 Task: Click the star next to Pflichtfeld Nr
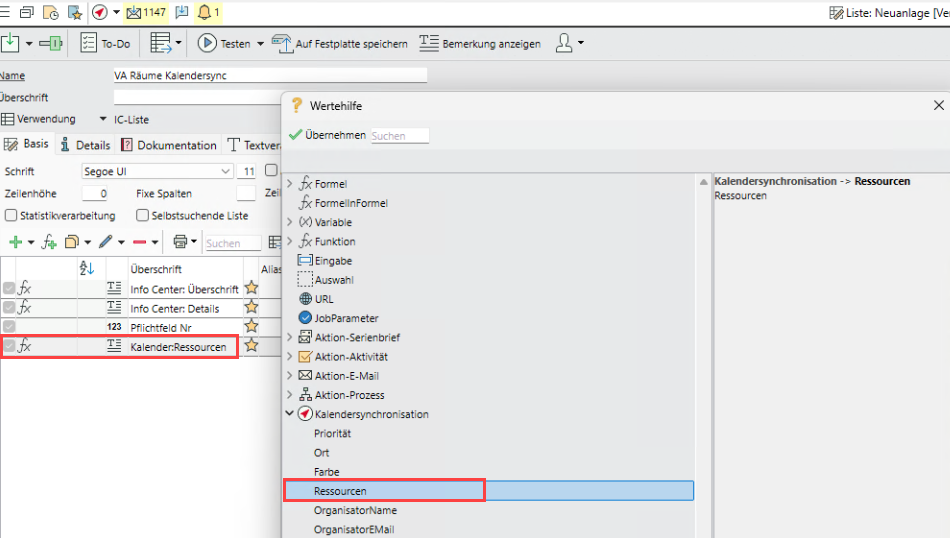point(251,327)
